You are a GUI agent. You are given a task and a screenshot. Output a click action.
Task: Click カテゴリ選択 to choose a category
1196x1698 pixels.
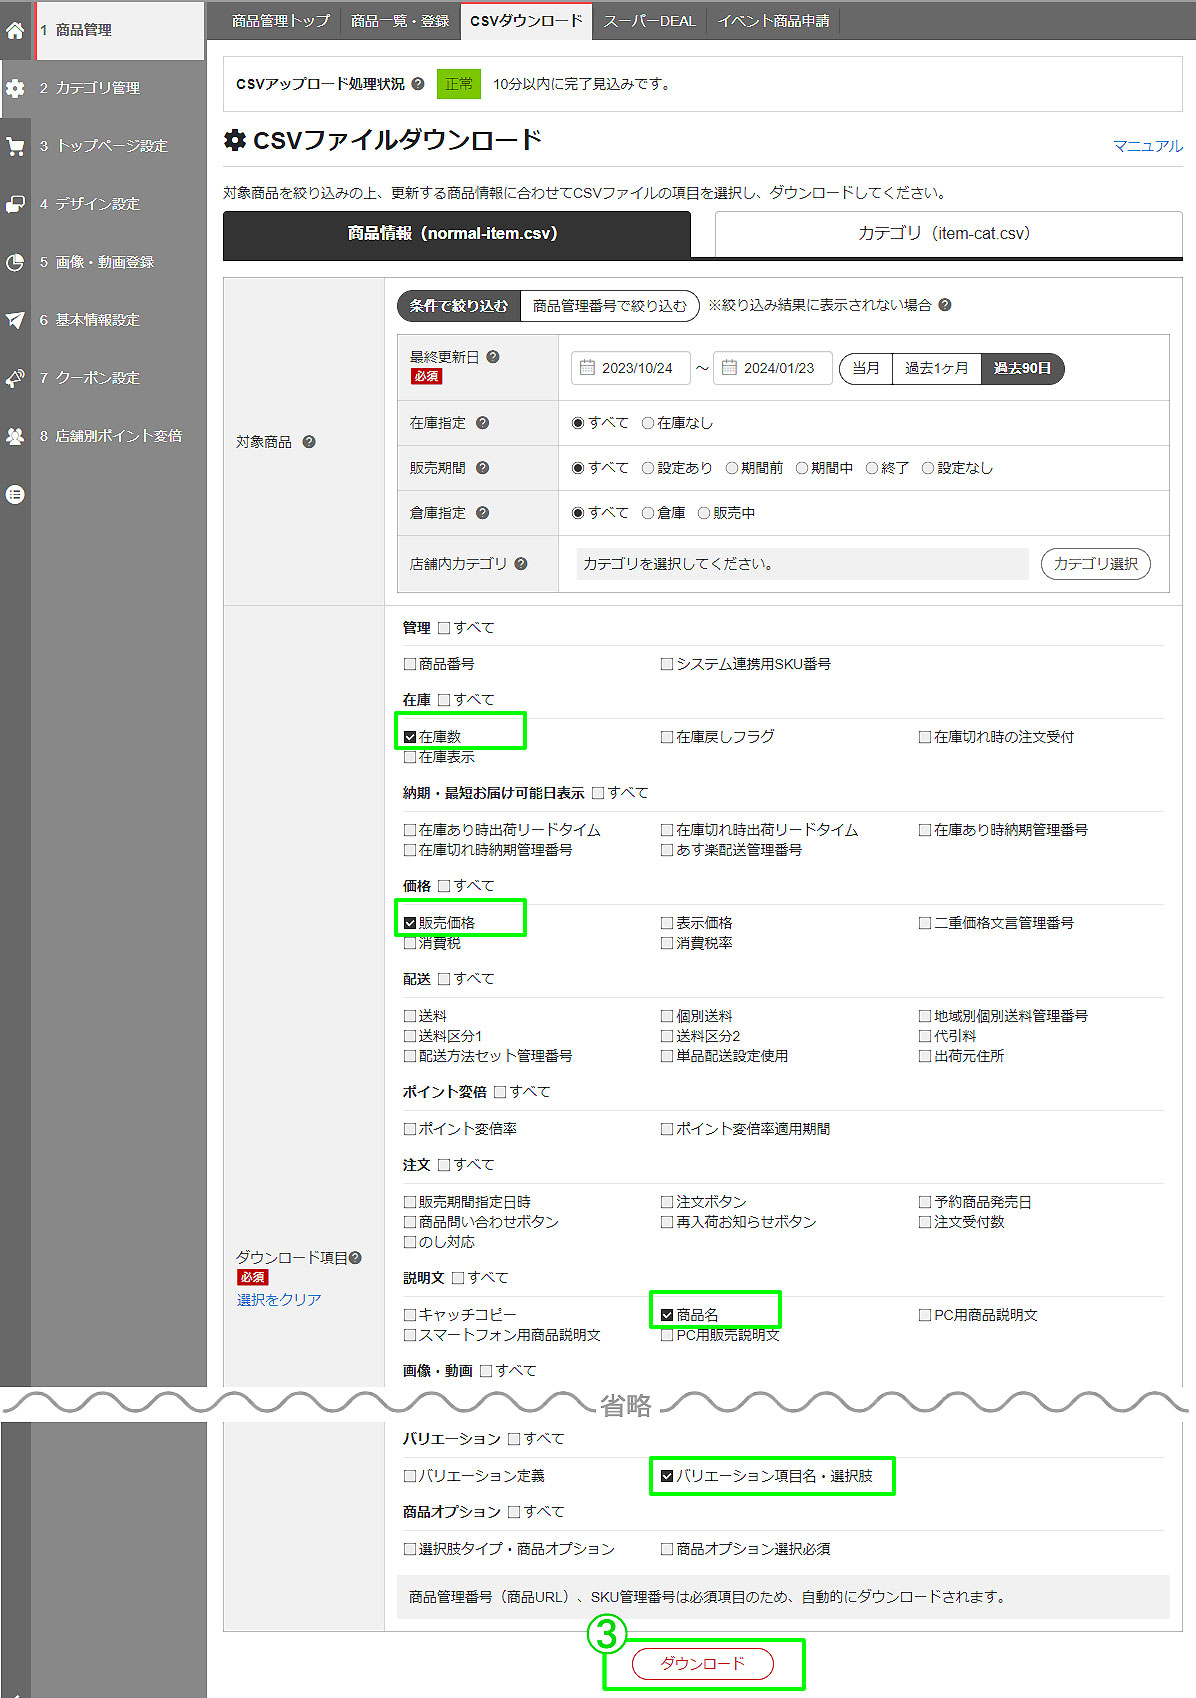coord(1095,564)
